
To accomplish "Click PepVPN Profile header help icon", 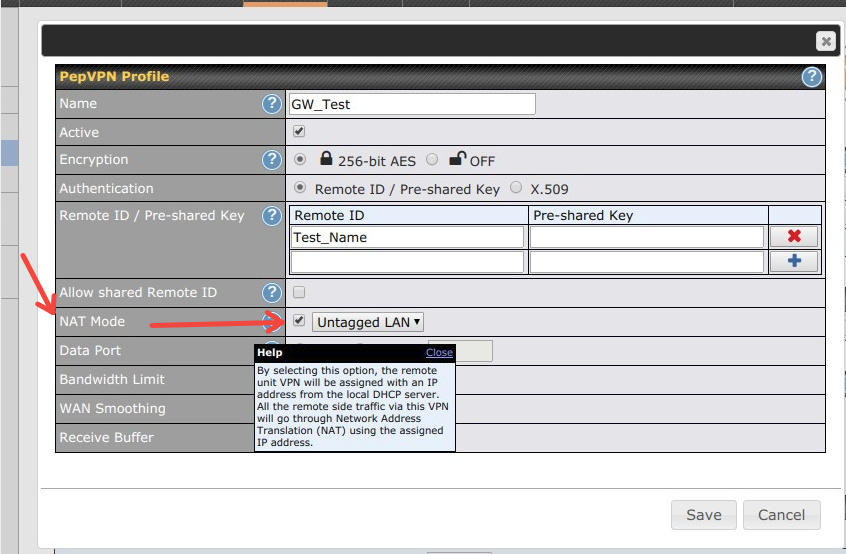I will (x=811, y=77).
